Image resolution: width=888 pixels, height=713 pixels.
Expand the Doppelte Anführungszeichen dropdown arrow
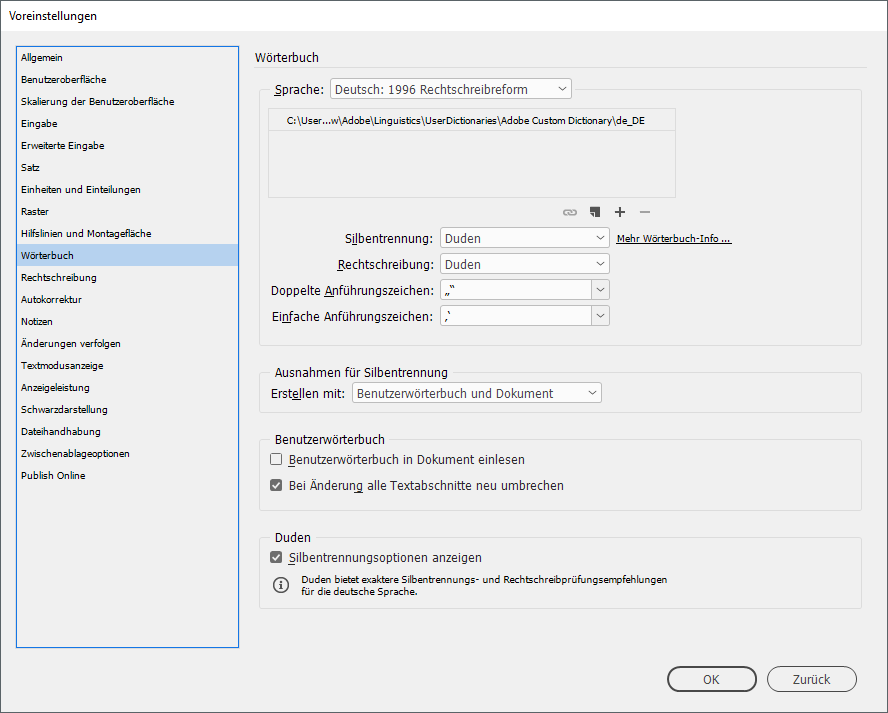[x=600, y=290]
